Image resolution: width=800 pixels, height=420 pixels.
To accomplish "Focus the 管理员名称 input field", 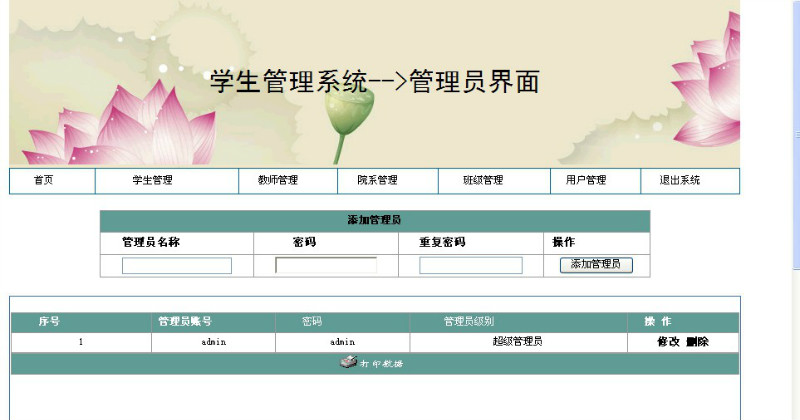I will tap(177, 266).
